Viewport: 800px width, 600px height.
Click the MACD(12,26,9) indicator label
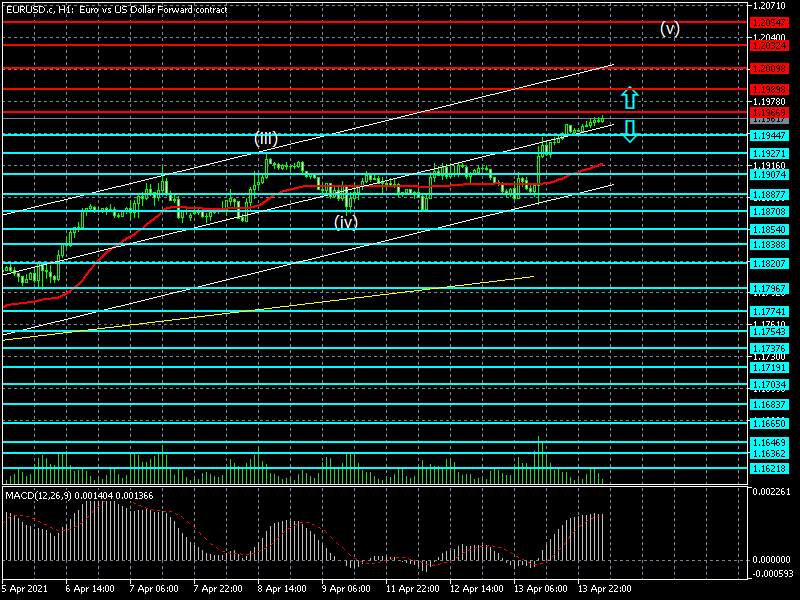tap(79, 495)
